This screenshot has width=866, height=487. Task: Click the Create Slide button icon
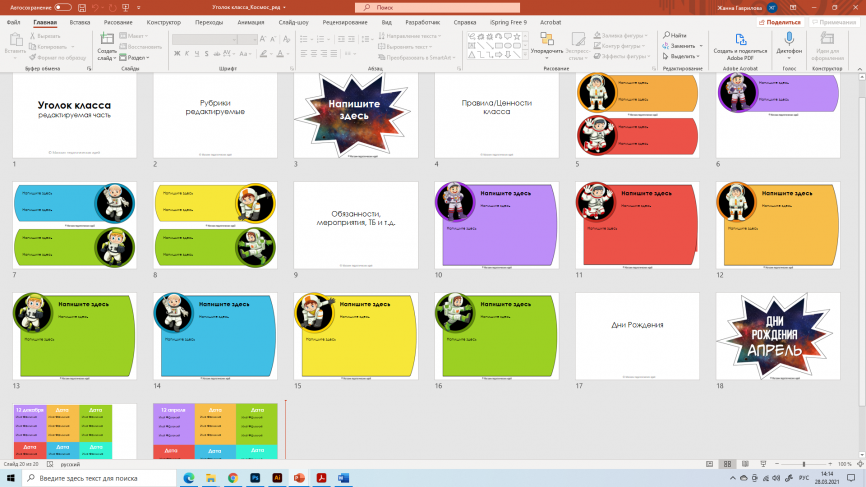coord(107,40)
